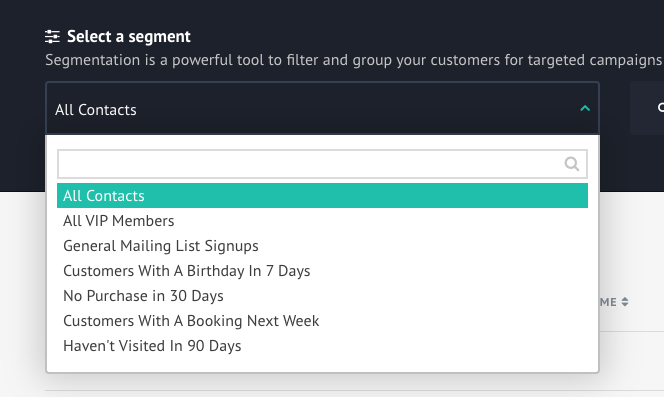Click the Segmentation description text
The height and width of the screenshot is (397, 664).
coord(354,60)
